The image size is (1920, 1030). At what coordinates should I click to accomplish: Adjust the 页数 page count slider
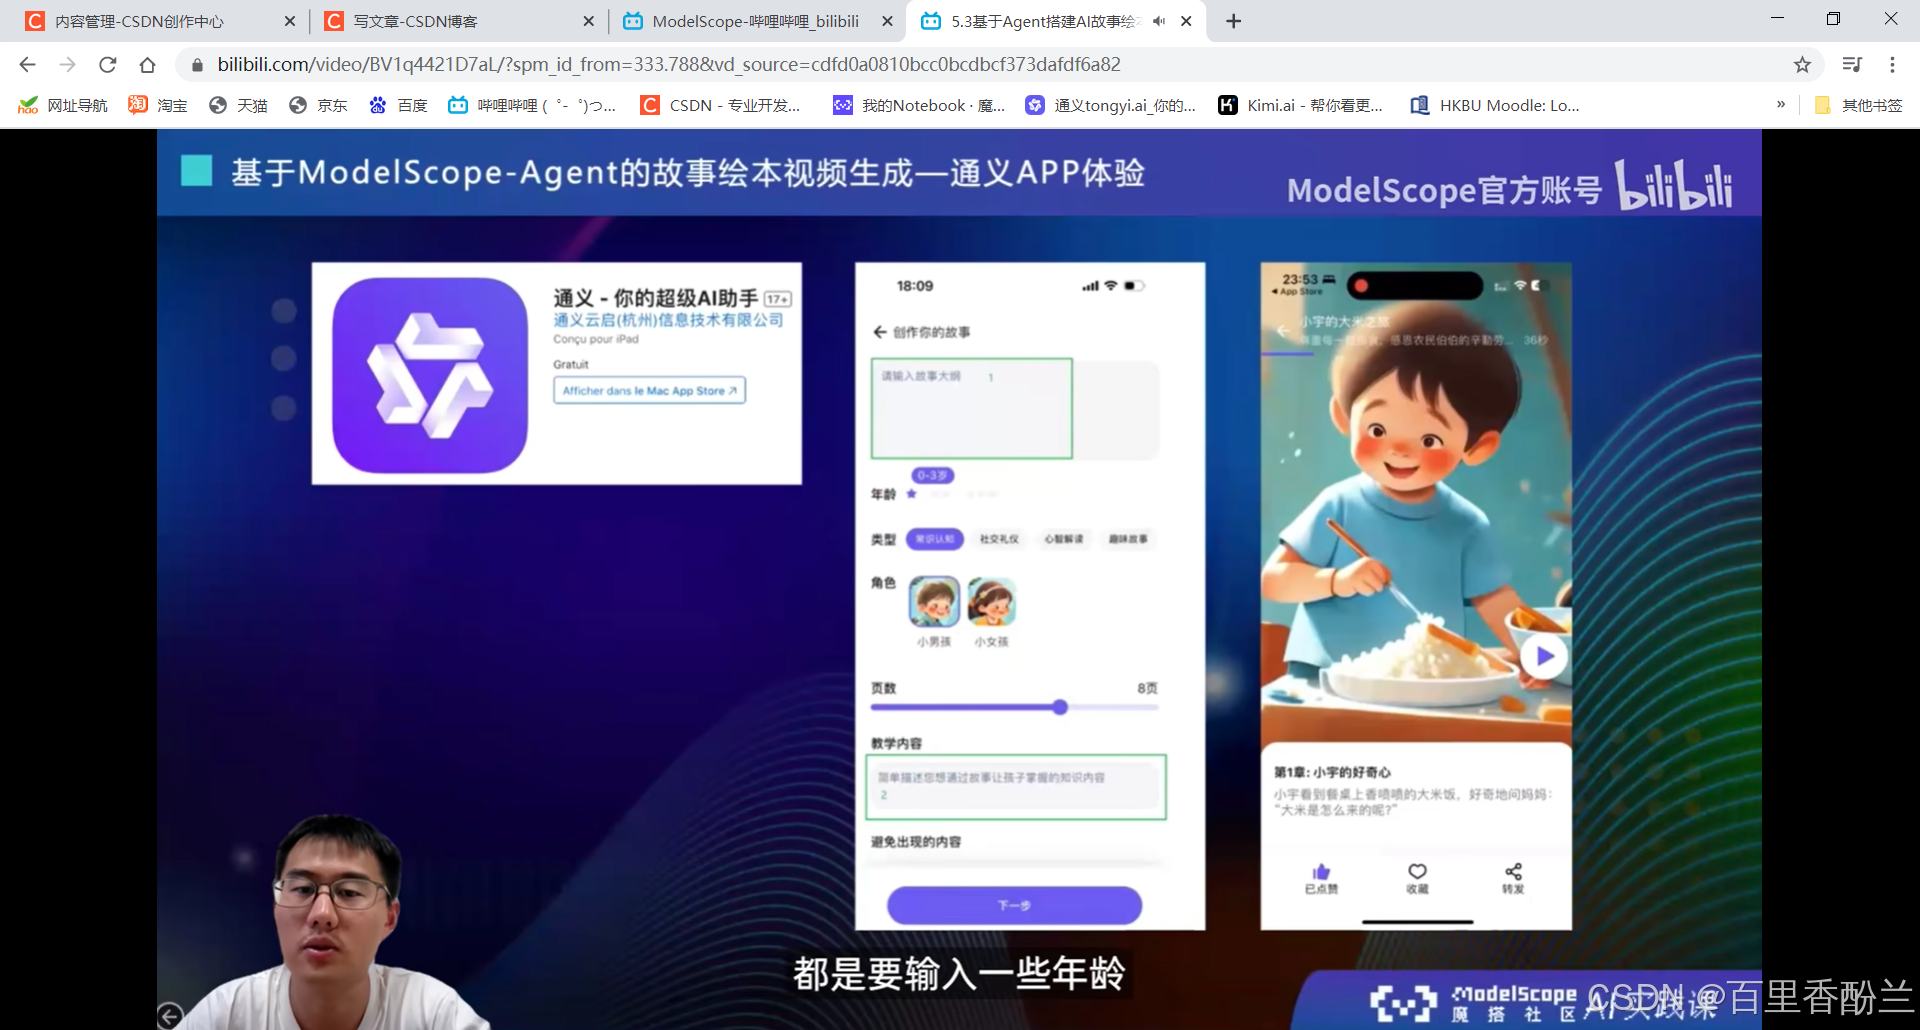[1060, 707]
